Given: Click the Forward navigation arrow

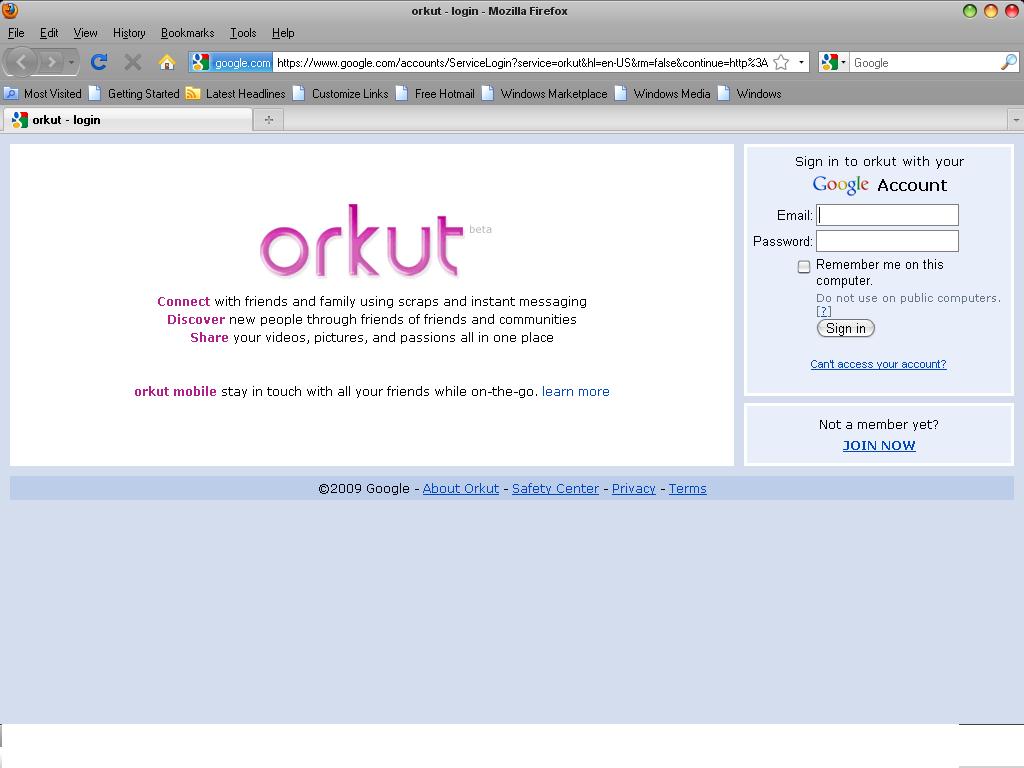Looking at the screenshot, I should [51, 63].
